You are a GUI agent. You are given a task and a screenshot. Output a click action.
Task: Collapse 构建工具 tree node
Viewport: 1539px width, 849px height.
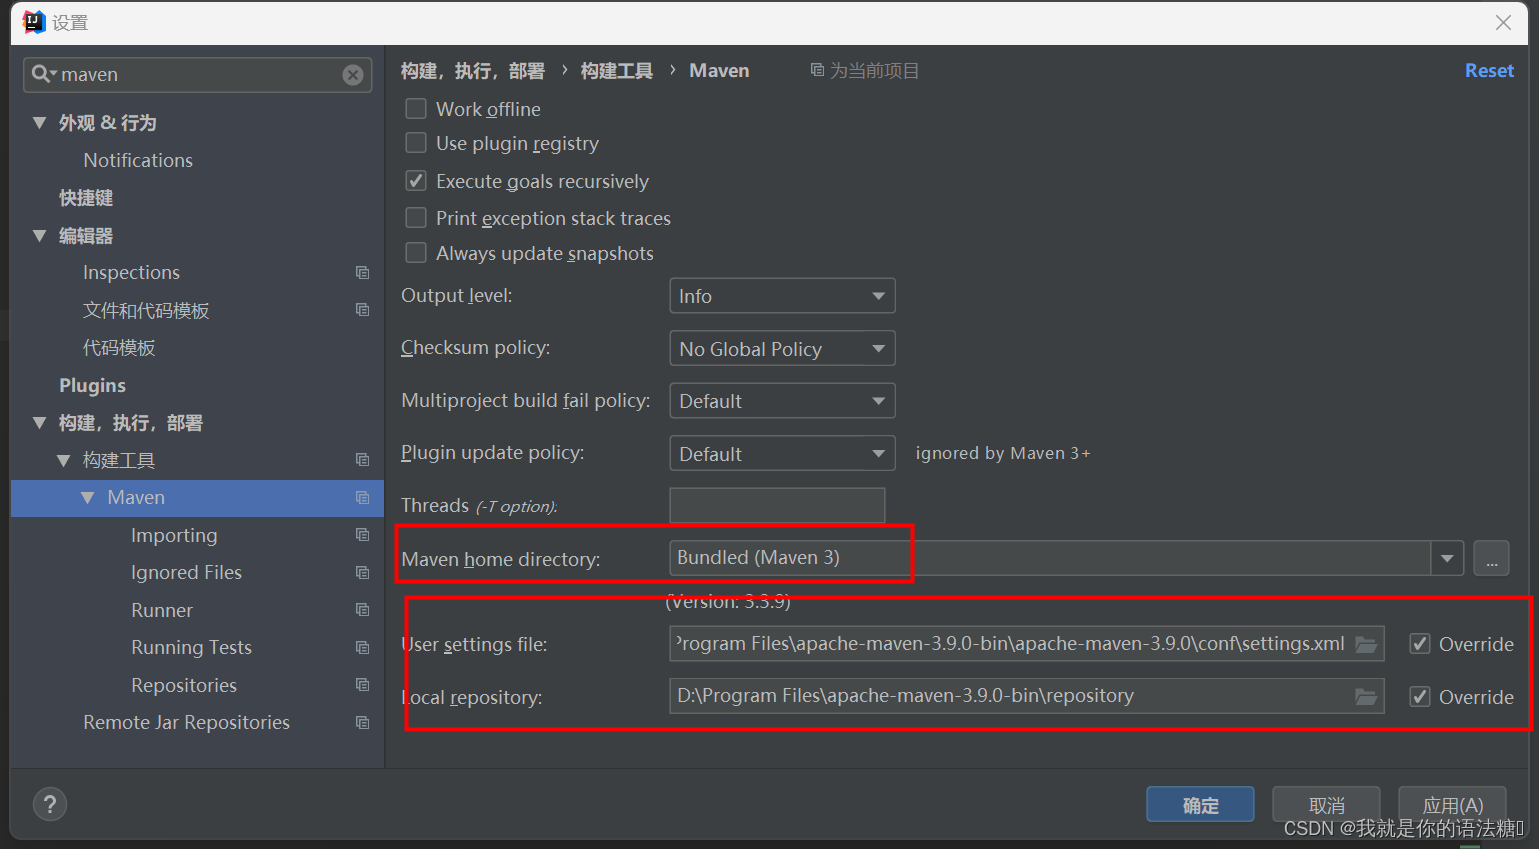click(x=64, y=460)
